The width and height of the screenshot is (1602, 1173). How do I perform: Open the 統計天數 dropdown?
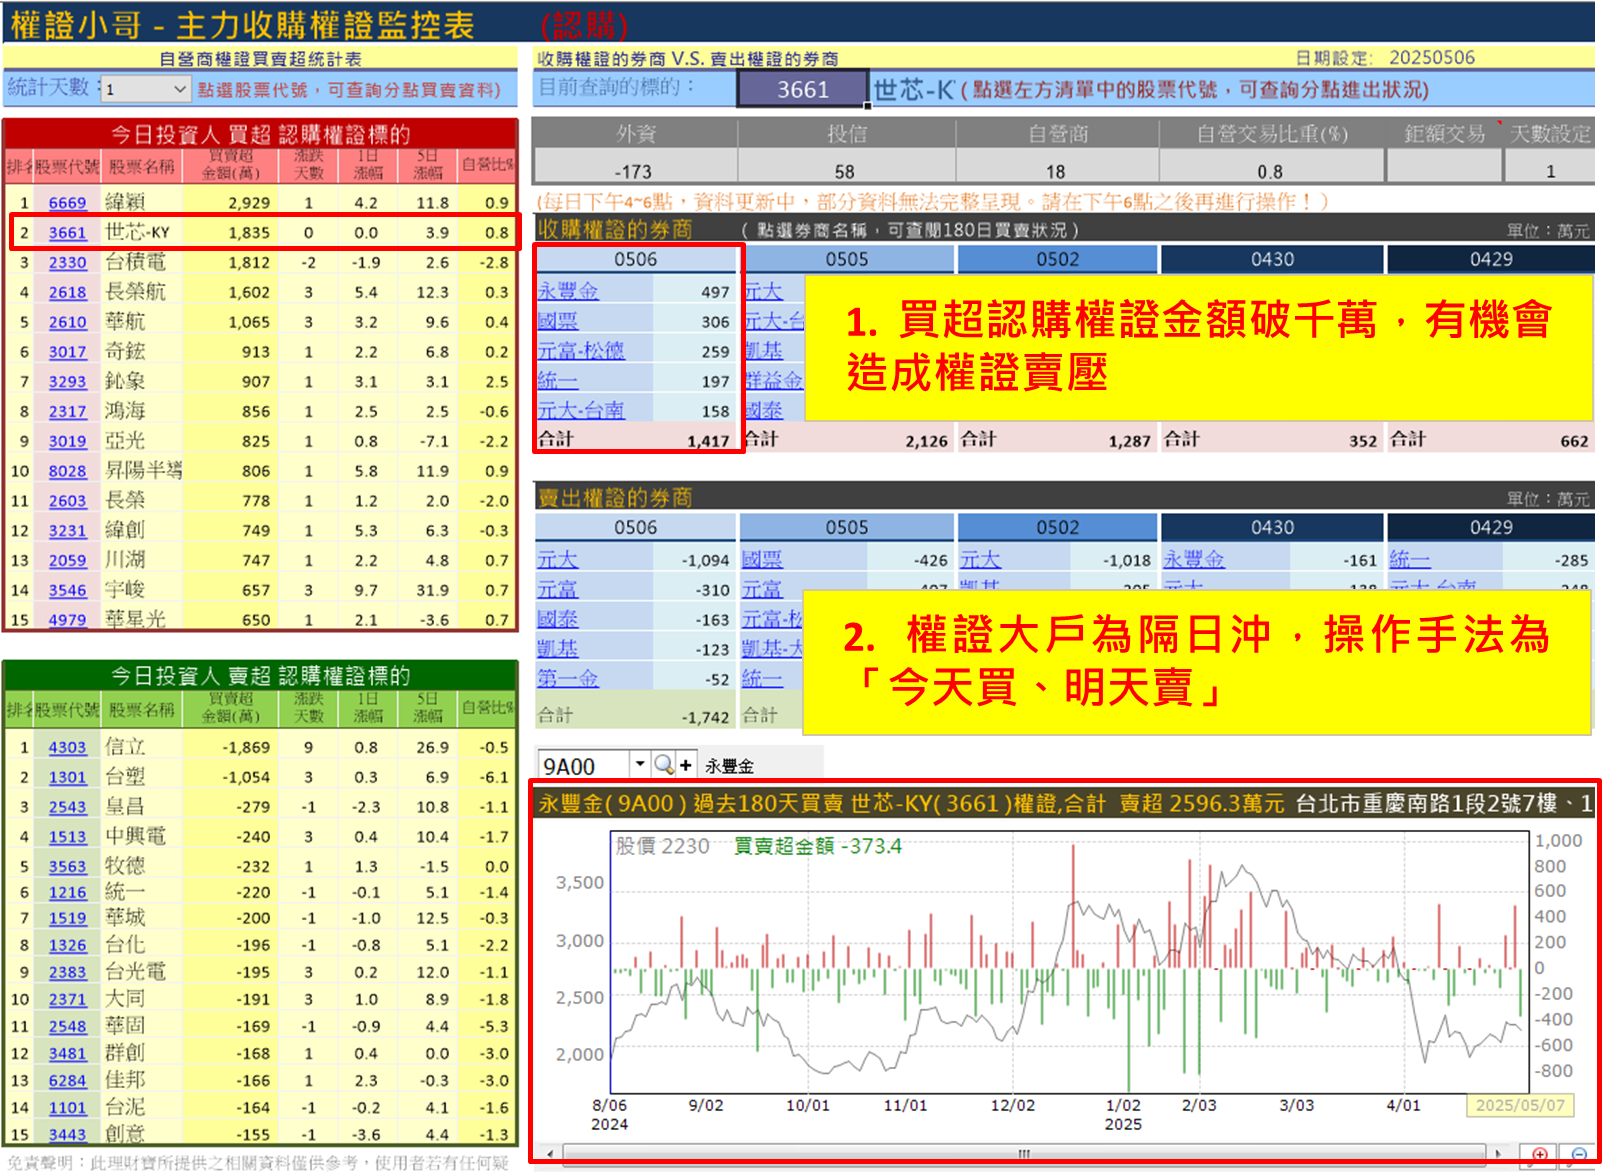pos(147,89)
